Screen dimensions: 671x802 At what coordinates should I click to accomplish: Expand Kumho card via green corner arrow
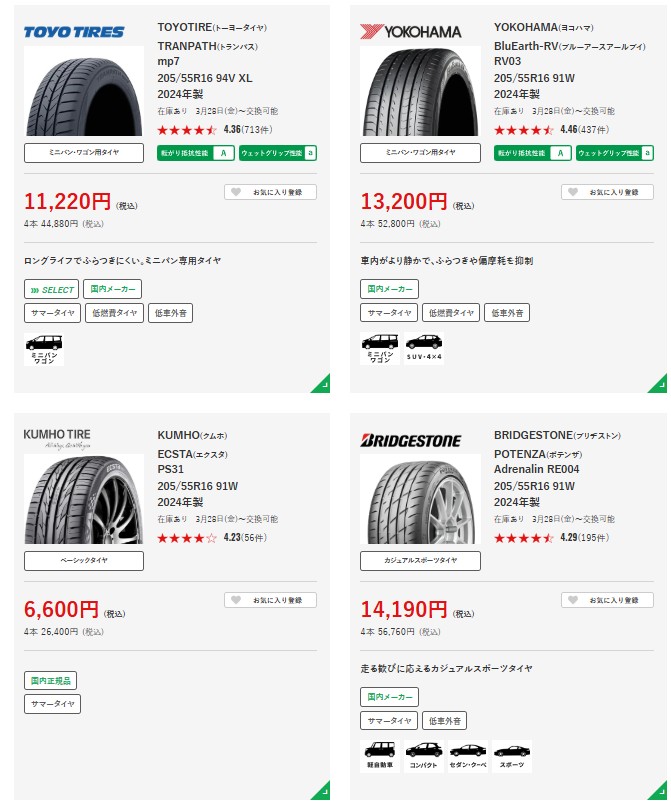pos(321,791)
